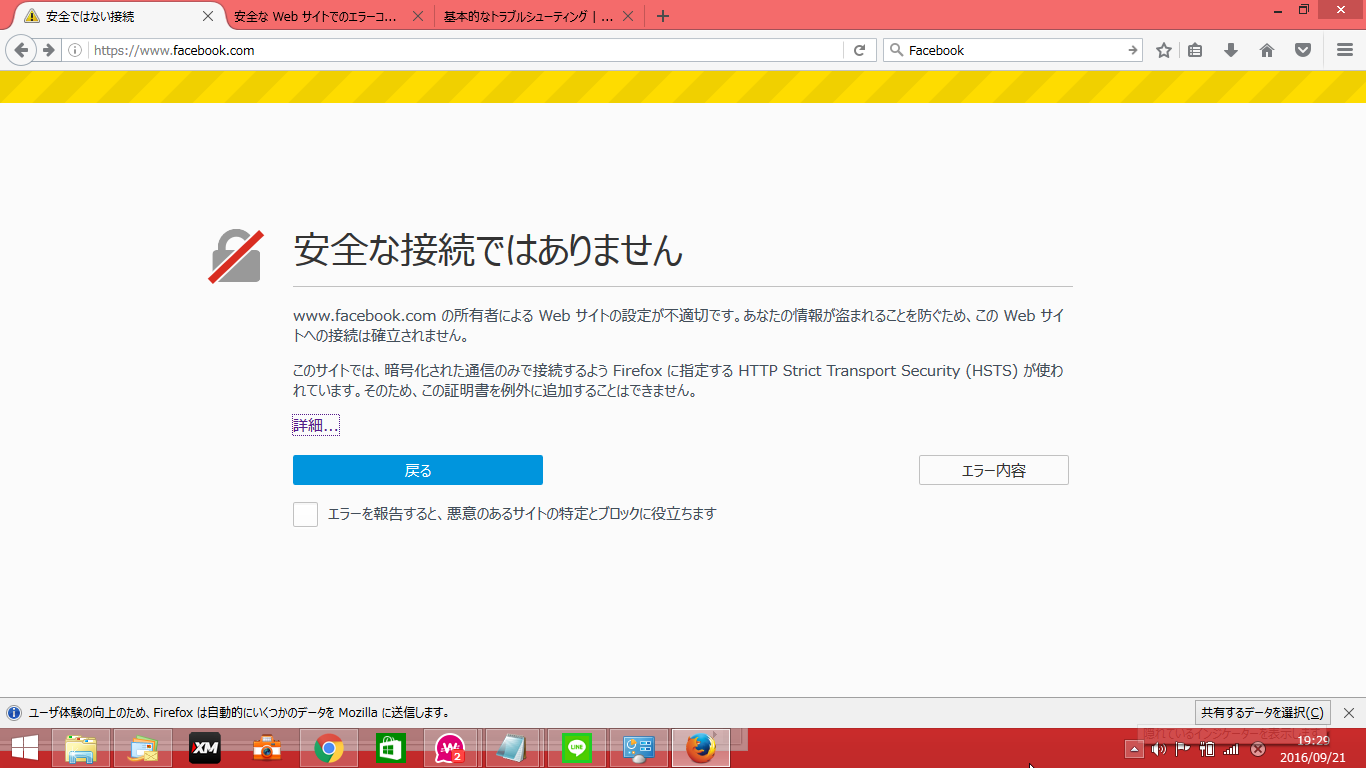1366x768 pixels.
Task: Click the back navigation arrow
Action: 21,50
